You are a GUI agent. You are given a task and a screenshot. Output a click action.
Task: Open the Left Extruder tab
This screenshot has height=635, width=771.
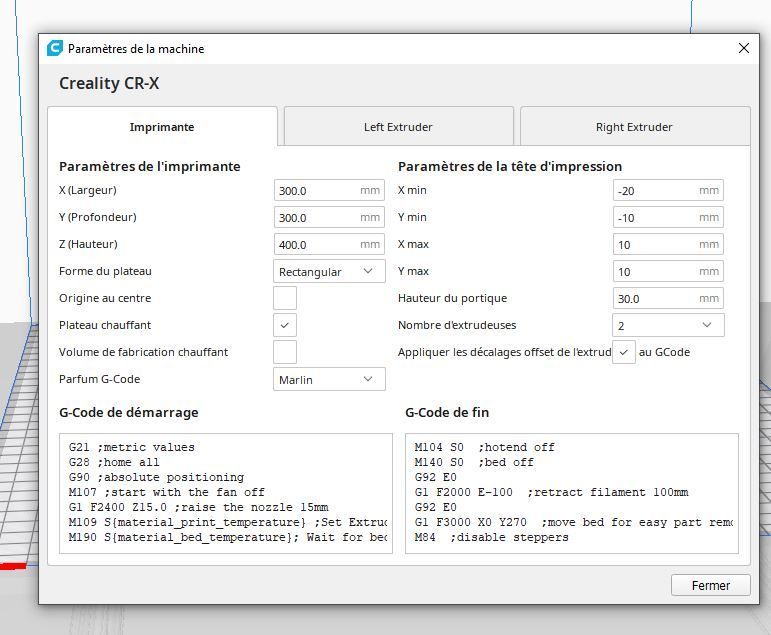tap(398, 127)
